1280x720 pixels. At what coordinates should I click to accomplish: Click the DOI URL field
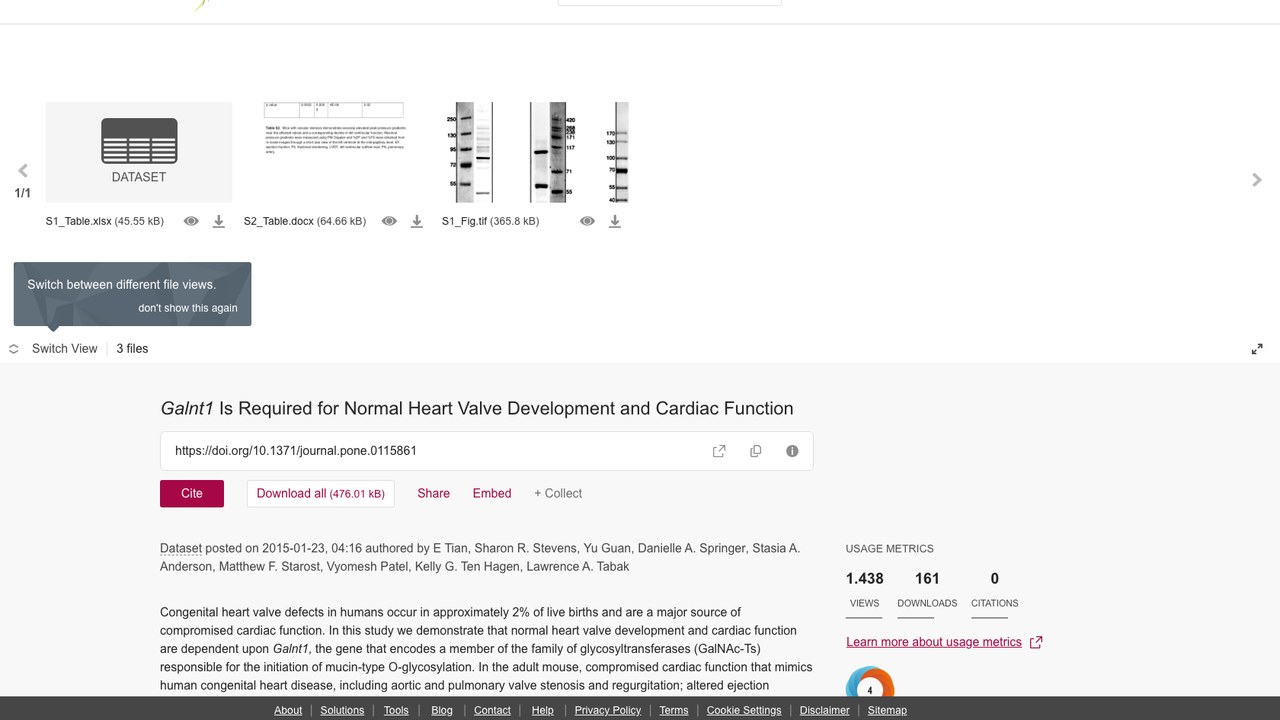(487, 451)
